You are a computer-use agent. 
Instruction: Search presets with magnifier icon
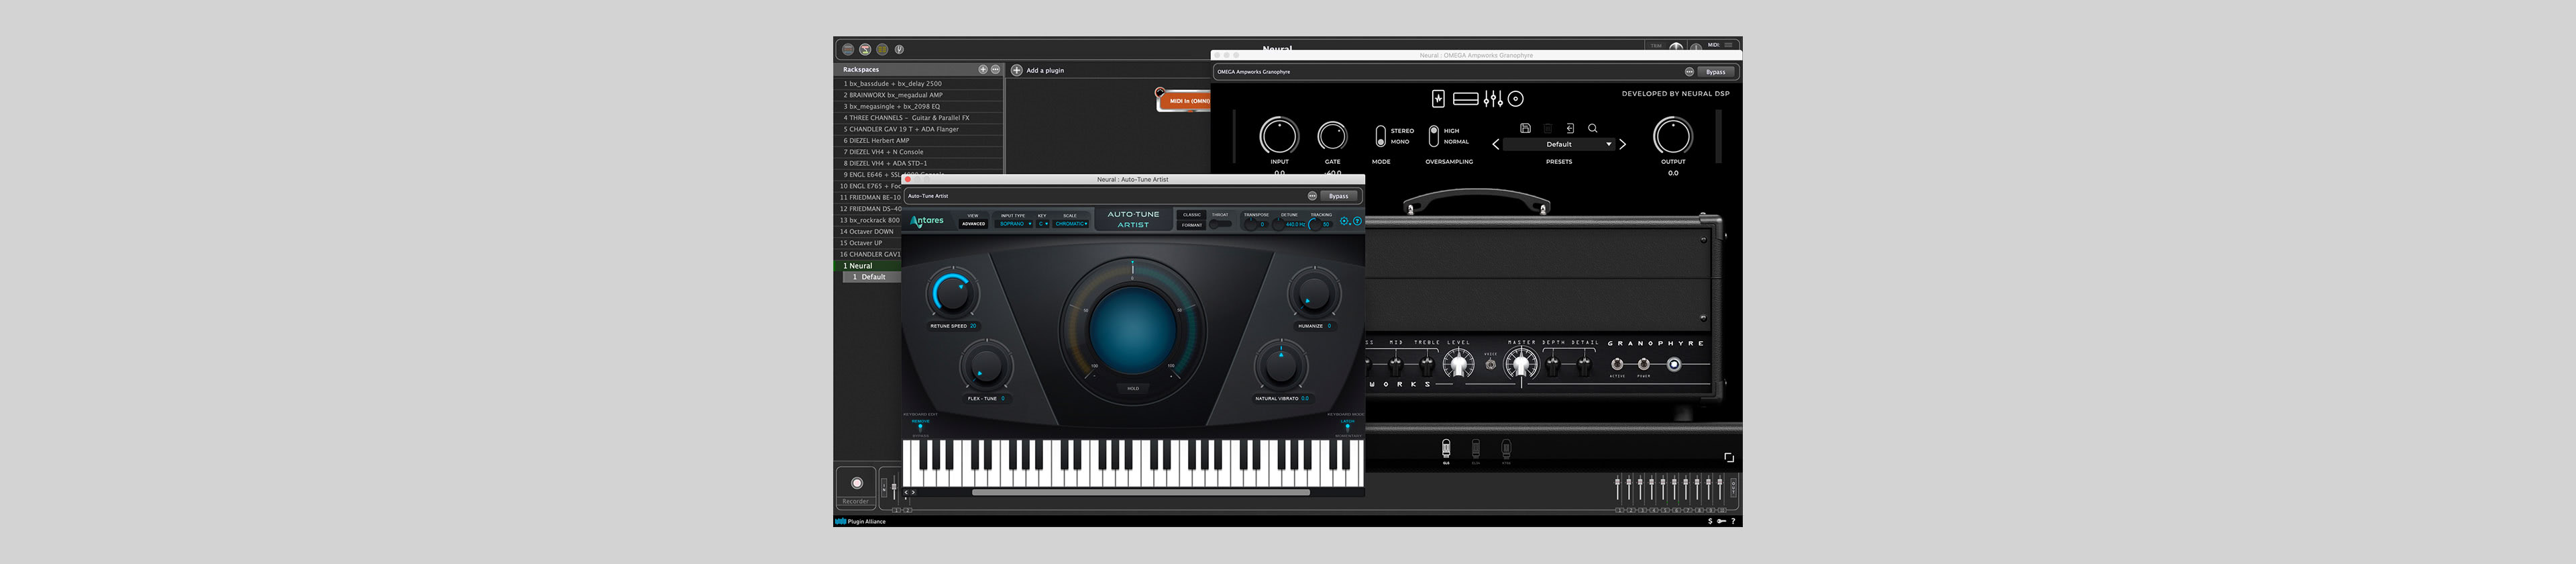coord(1593,128)
